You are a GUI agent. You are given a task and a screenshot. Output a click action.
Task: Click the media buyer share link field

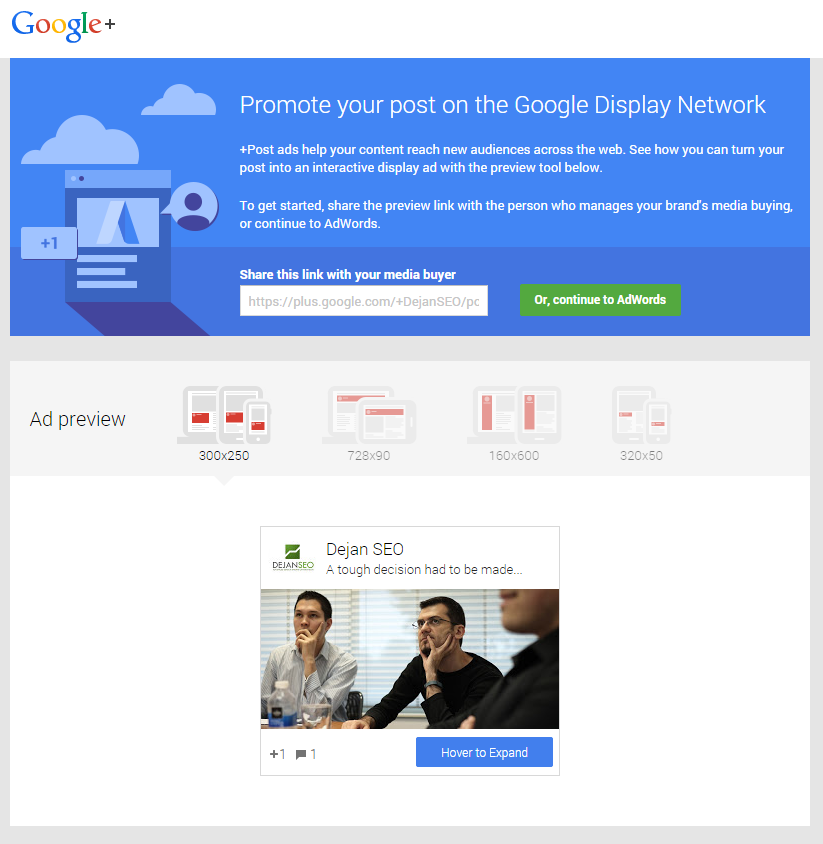364,301
